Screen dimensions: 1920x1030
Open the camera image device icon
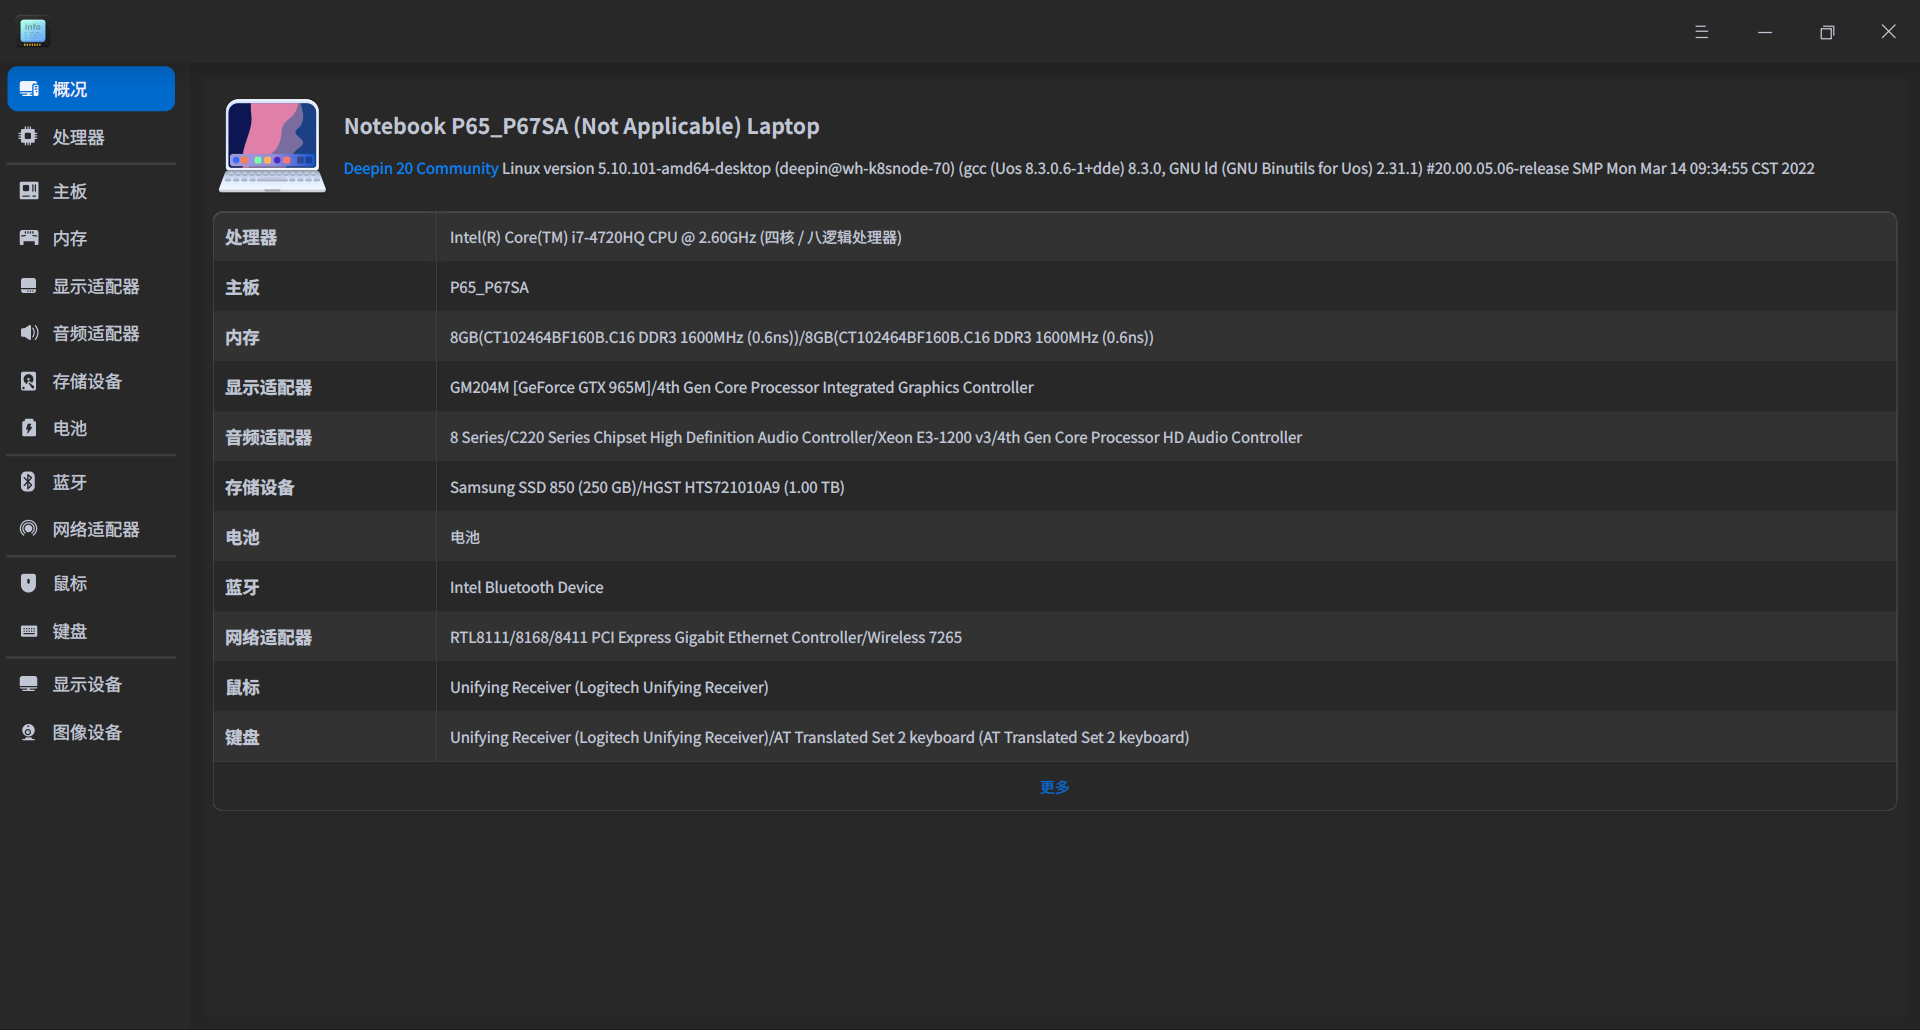pos(29,732)
